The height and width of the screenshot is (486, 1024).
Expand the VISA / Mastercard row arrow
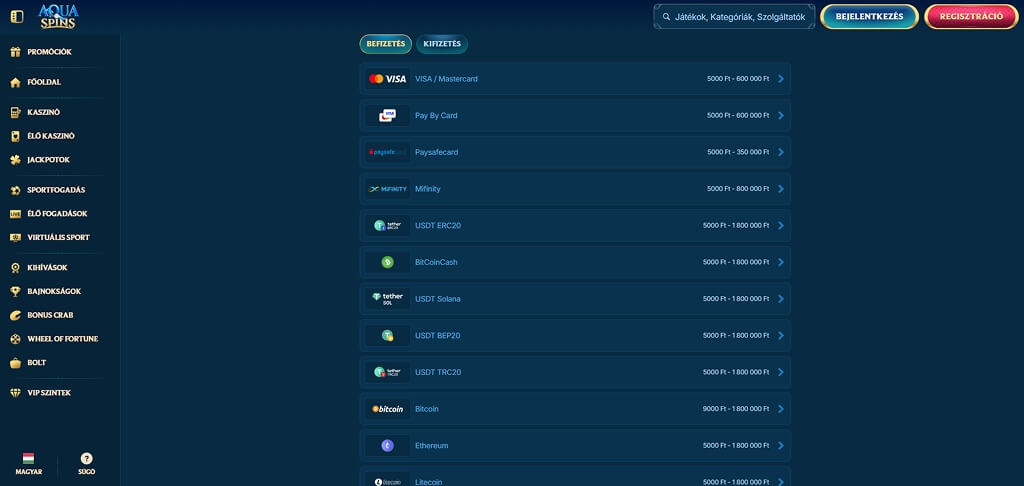pyautogui.click(x=780, y=79)
